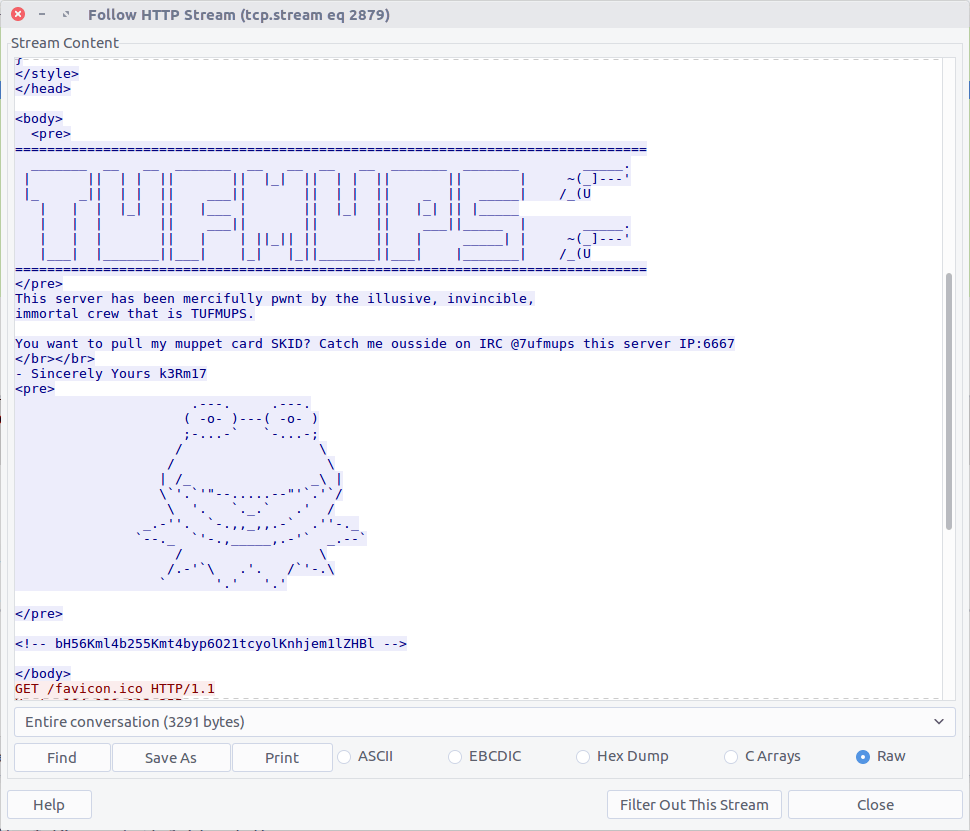Minimize the Follow HTTP Stream window
The height and width of the screenshot is (831, 970).
[x=42, y=15]
